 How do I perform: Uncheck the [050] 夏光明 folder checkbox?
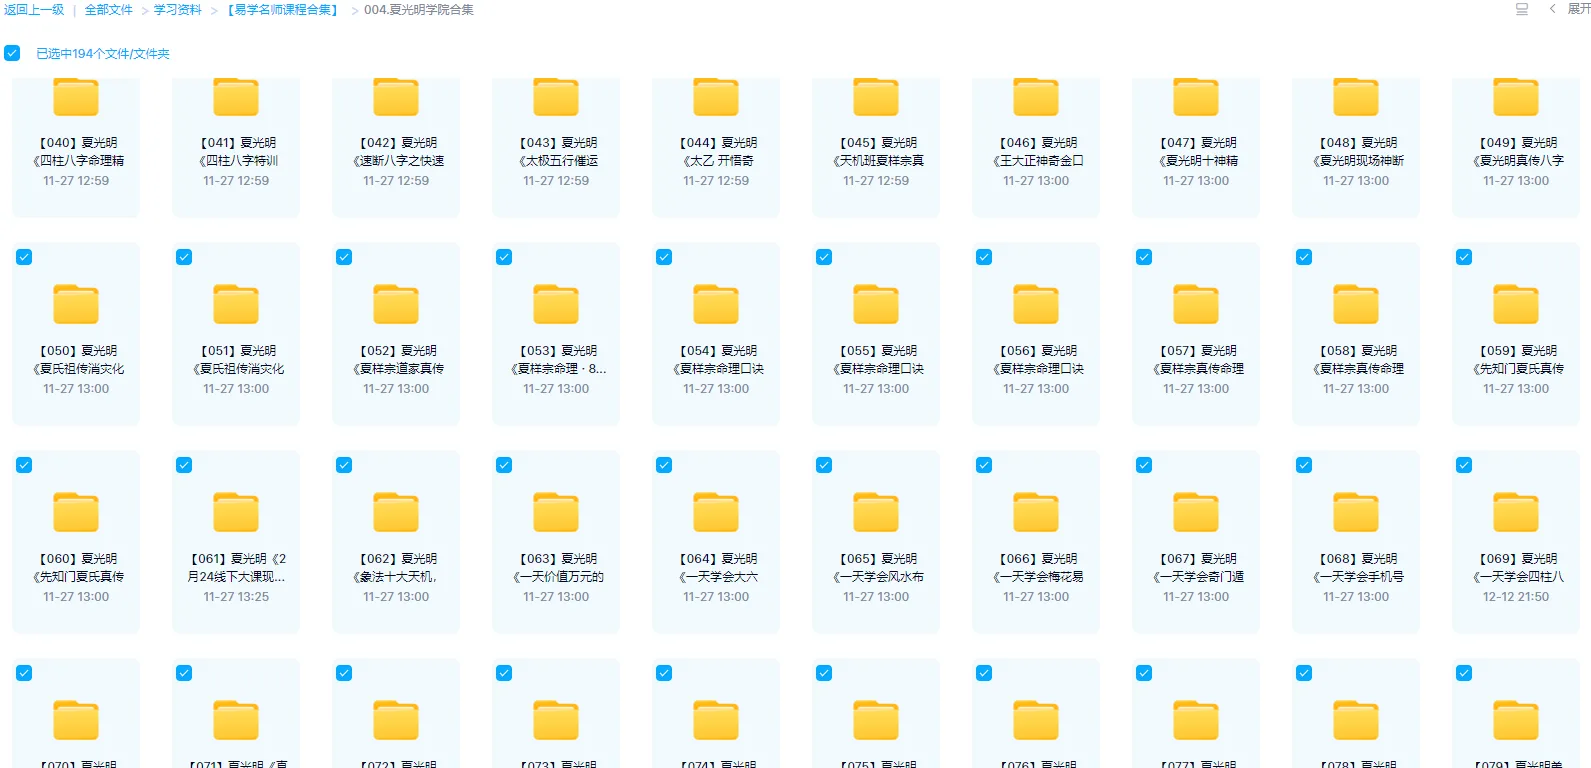[x=24, y=257]
